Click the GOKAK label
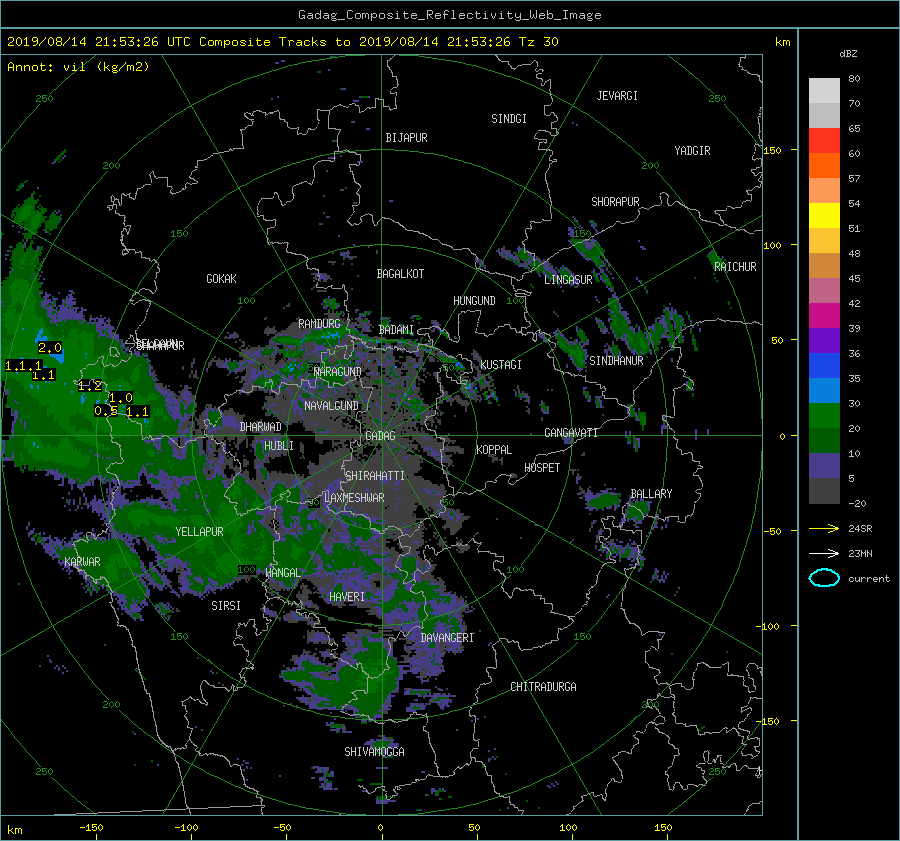 (222, 279)
